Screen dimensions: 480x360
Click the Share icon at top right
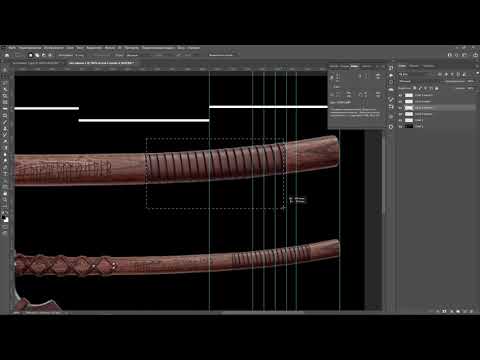point(476,55)
